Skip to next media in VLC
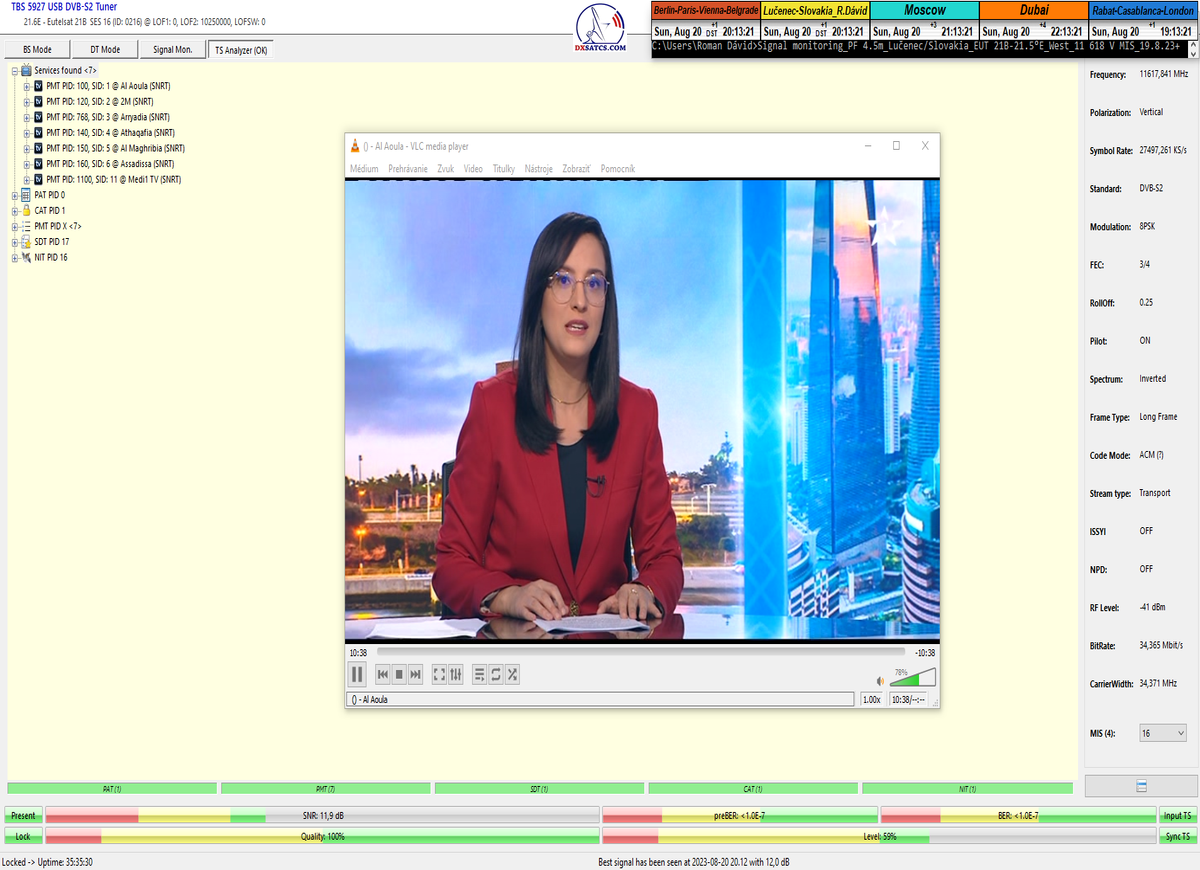Image resolution: width=1200 pixels, height=870 pixels. [416, 675]
